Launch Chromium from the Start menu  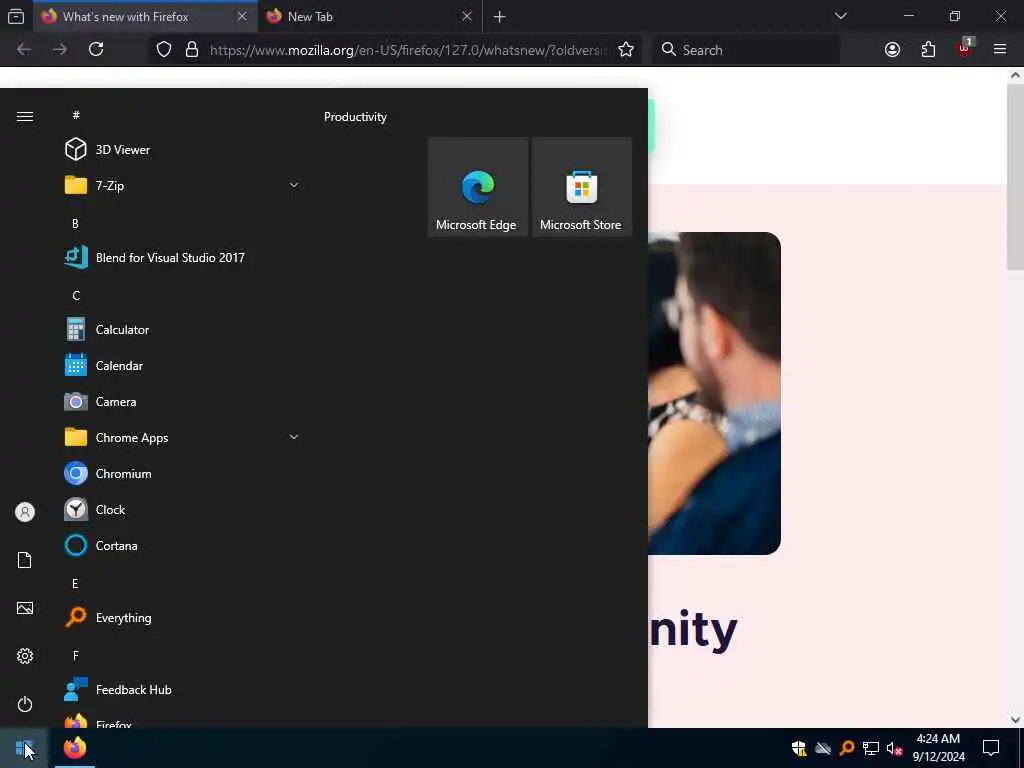click(x=182, y=473)
